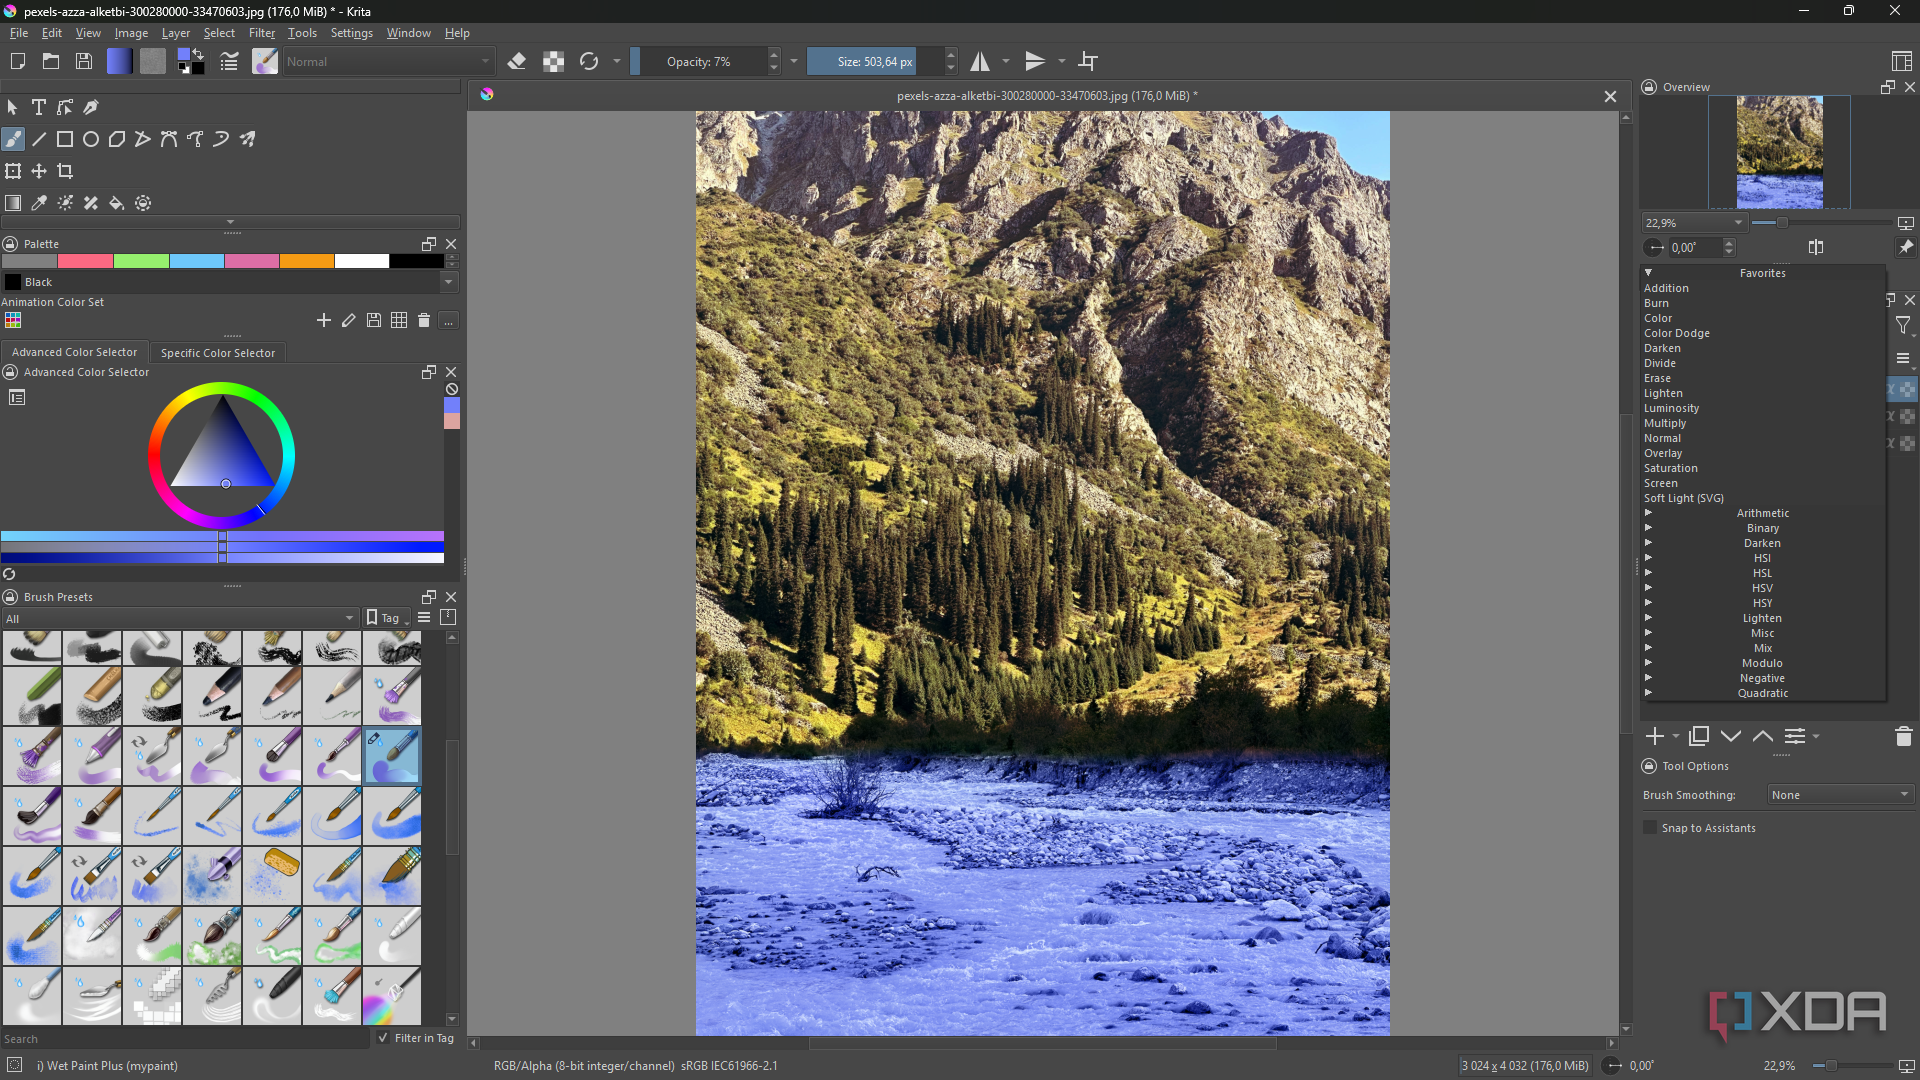This screenshot has width=1920, height=1080.
Task: Select the Ellipse tool
Action: pyautogui.click(x=91, y=139)
